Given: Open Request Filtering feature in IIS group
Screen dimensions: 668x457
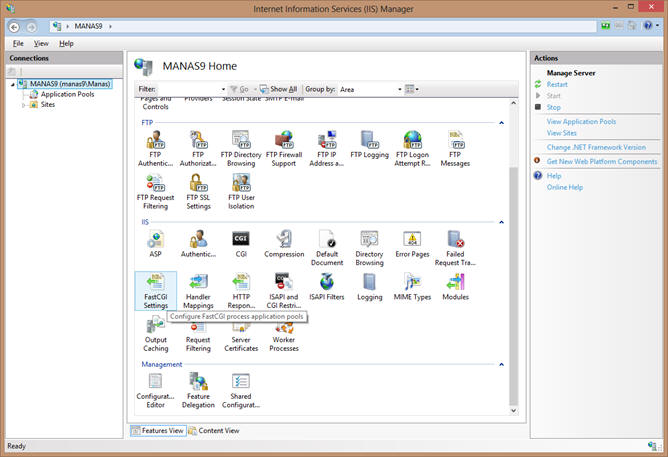Looking at the screenshot, I should 198,338.
